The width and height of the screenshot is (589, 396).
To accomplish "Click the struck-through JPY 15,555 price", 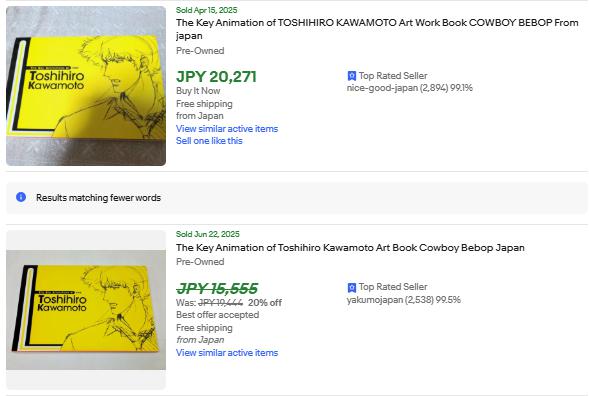I will pyautogui.click(x=217, y=289).
